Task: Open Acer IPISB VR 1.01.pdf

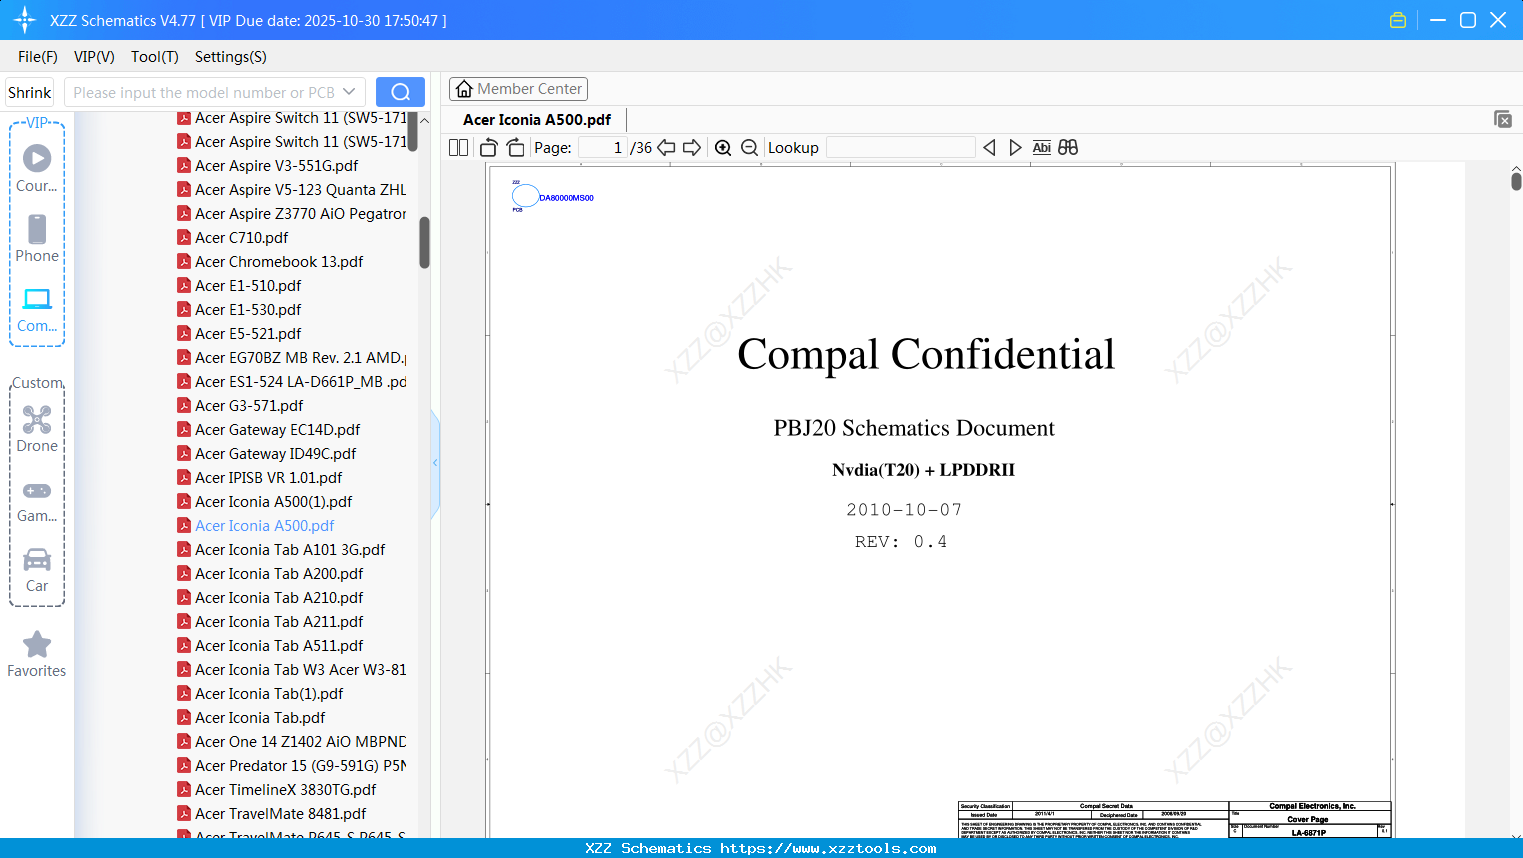Action: click(269, 477)
